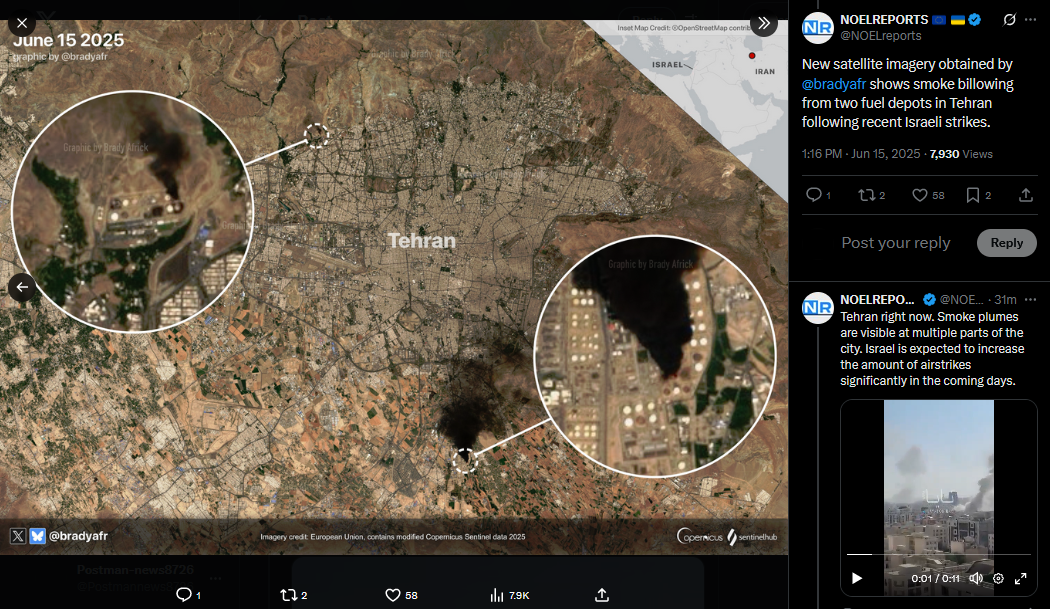Open video settings gear icon
The width and height of the screenshot is (1050, 609).
coord(998,578)
